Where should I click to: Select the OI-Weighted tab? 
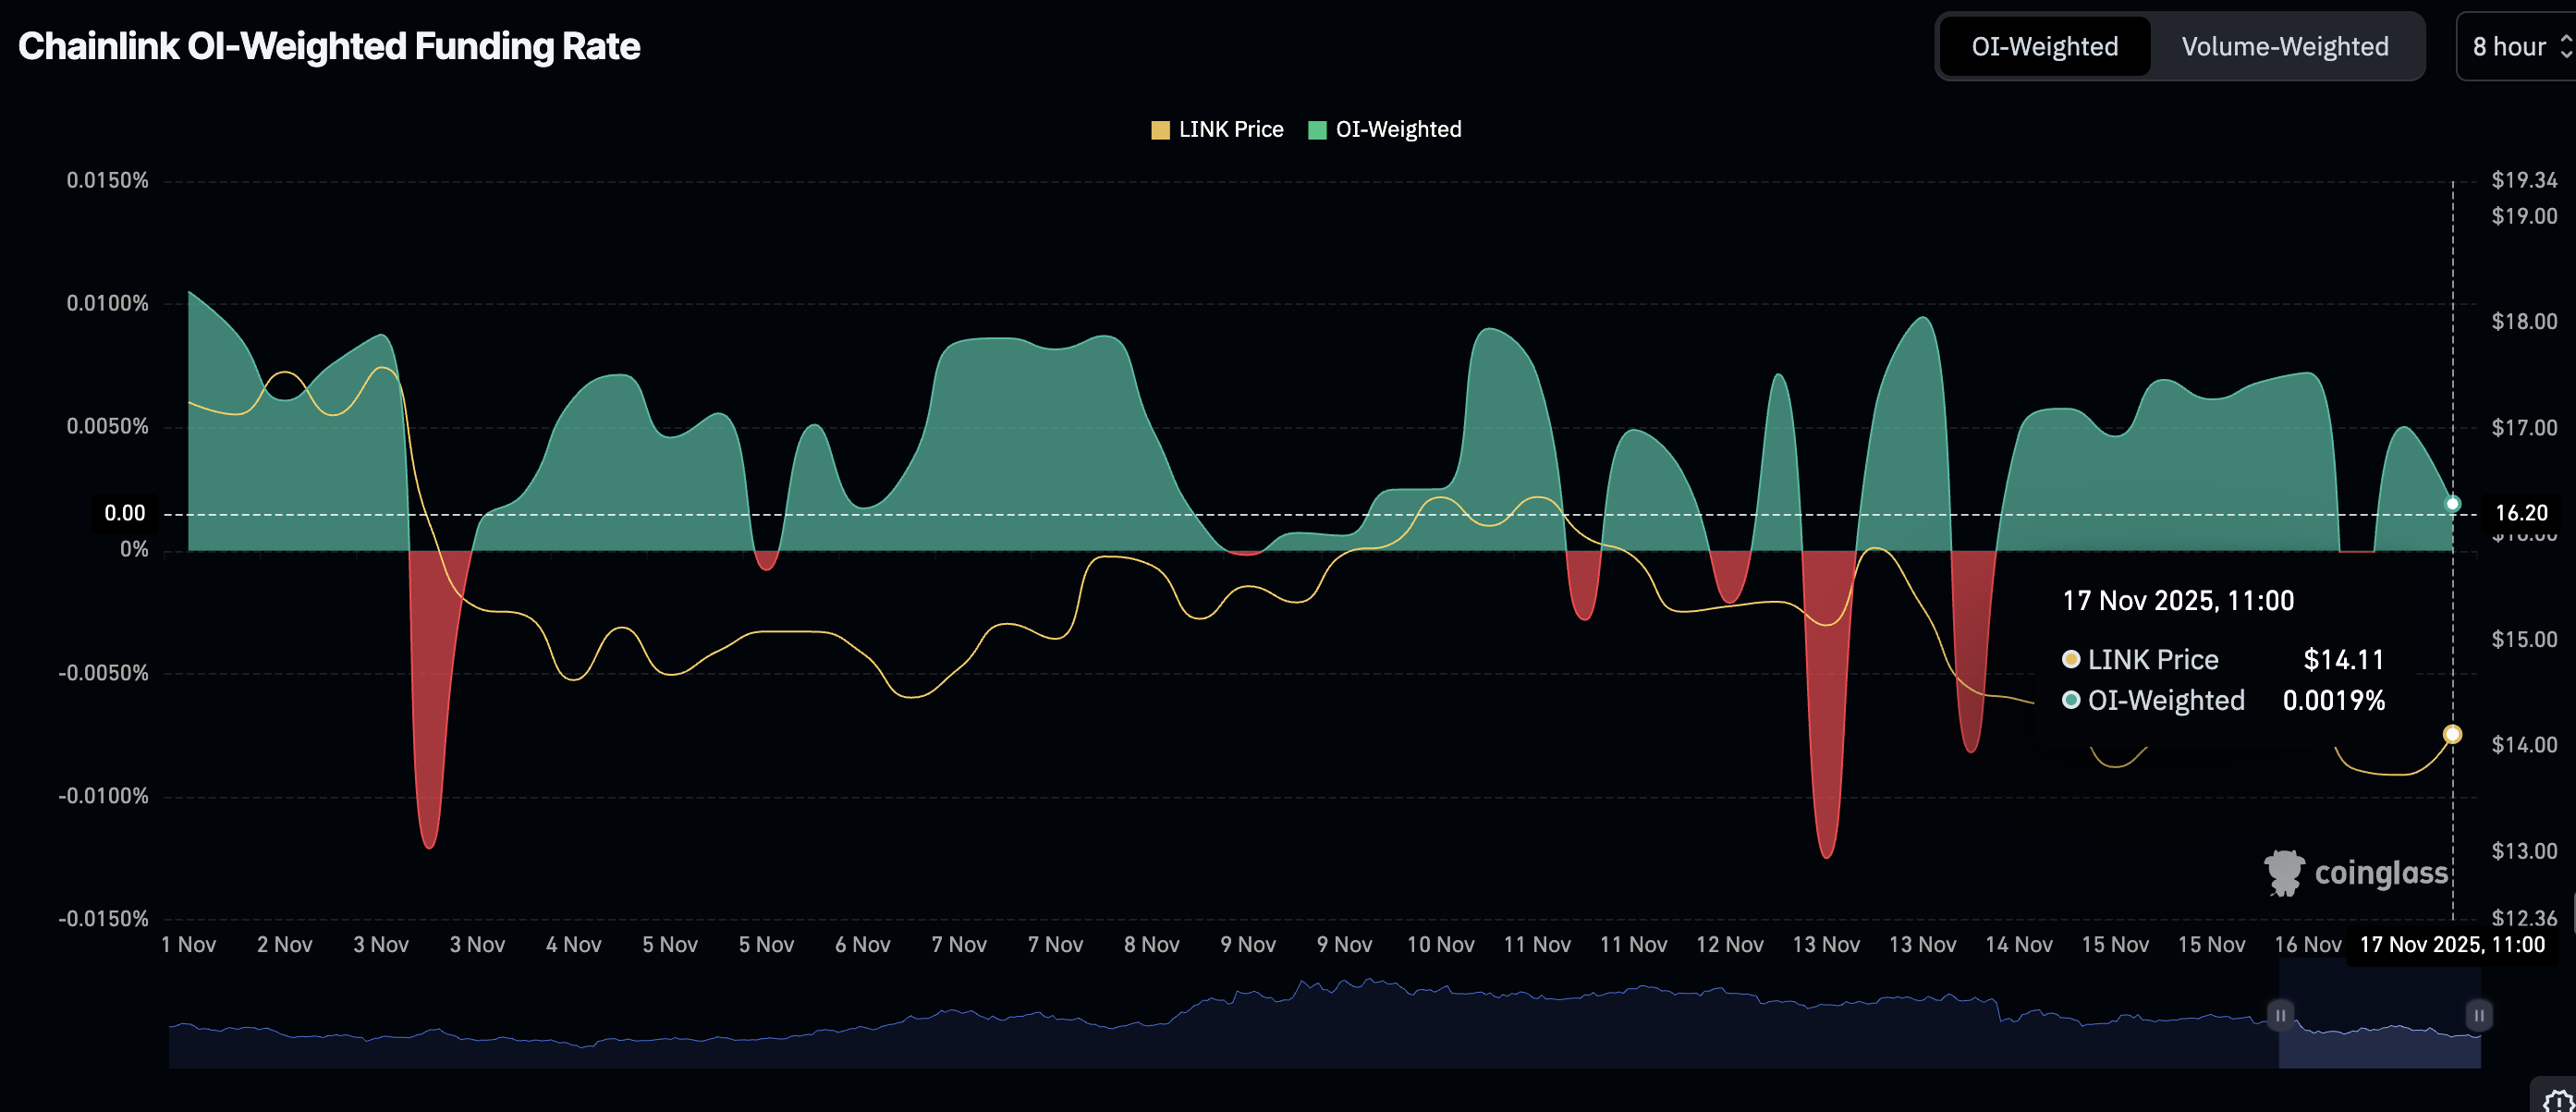tap(2044, 47)
